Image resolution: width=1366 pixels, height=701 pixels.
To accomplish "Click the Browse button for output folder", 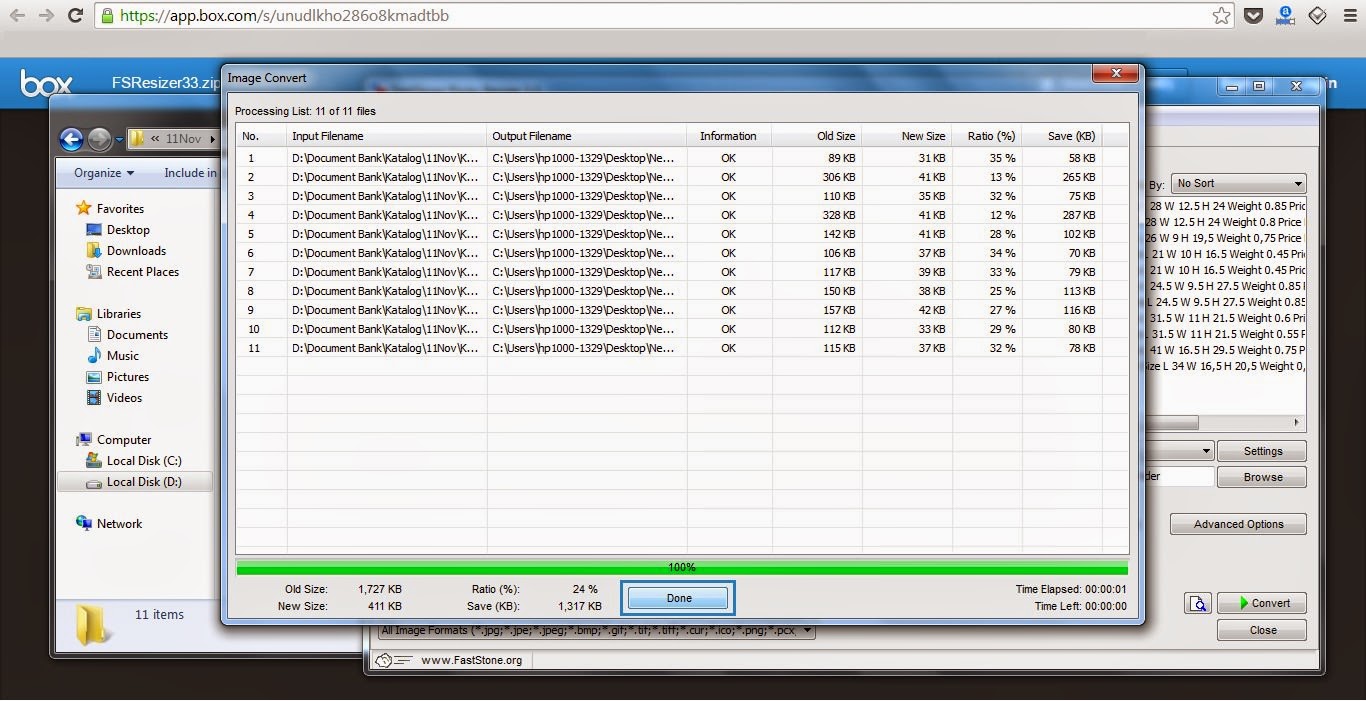I will [1262, 477].
